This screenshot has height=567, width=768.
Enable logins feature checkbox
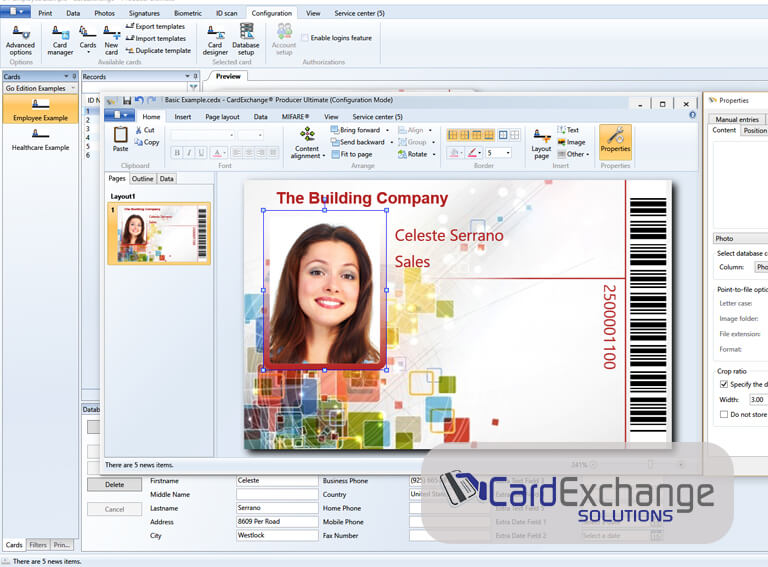[305, 38]
